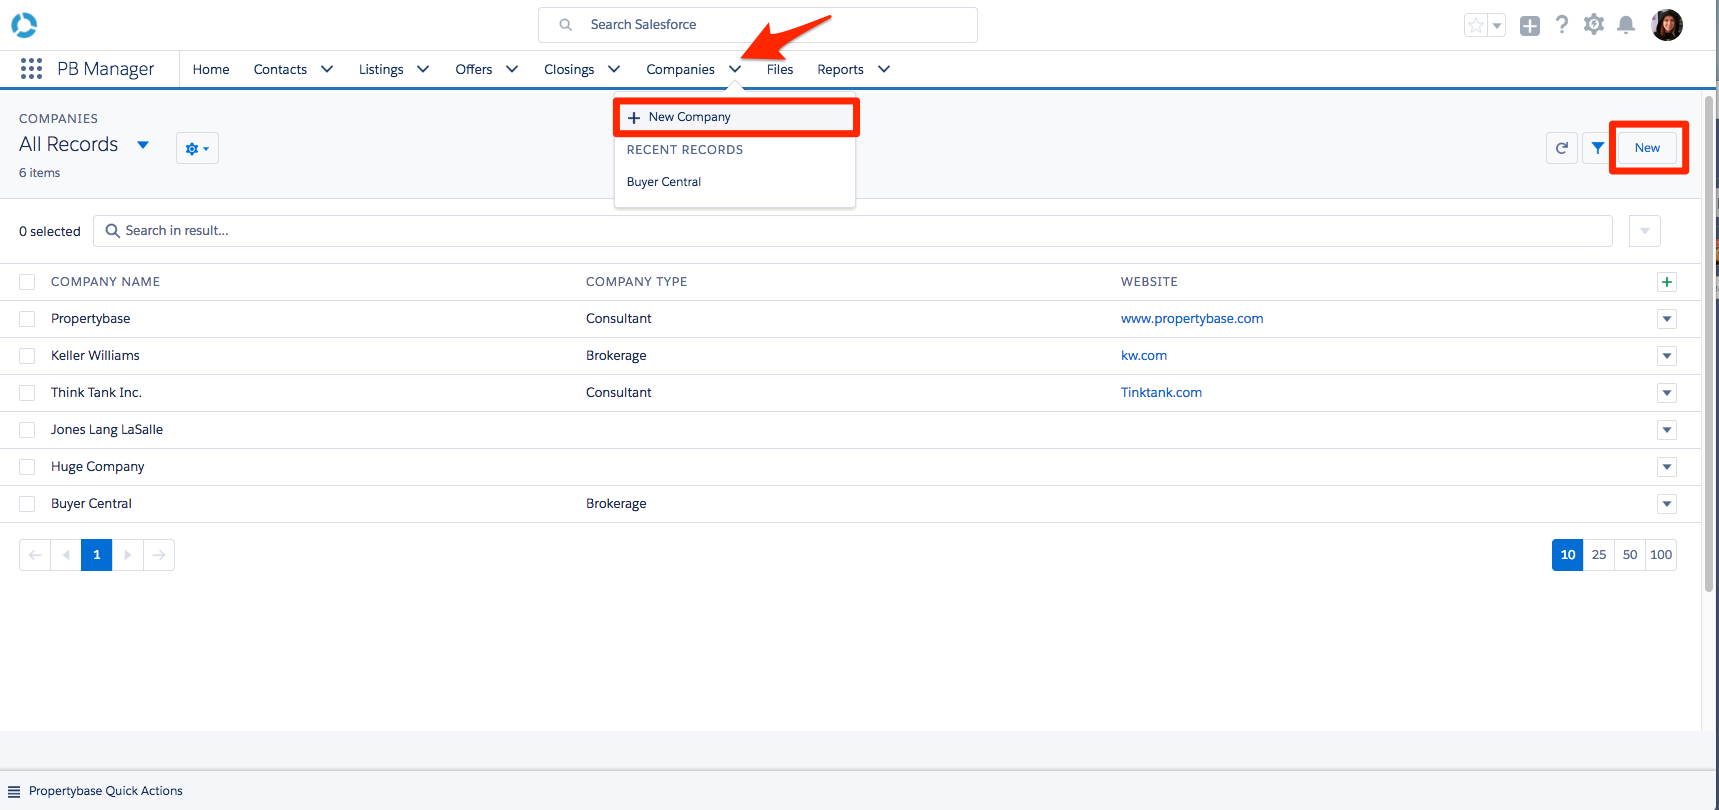Open the global actions plus icon
The width and height of the screenshot is (1719, 810).
[x=1530, y=26]
